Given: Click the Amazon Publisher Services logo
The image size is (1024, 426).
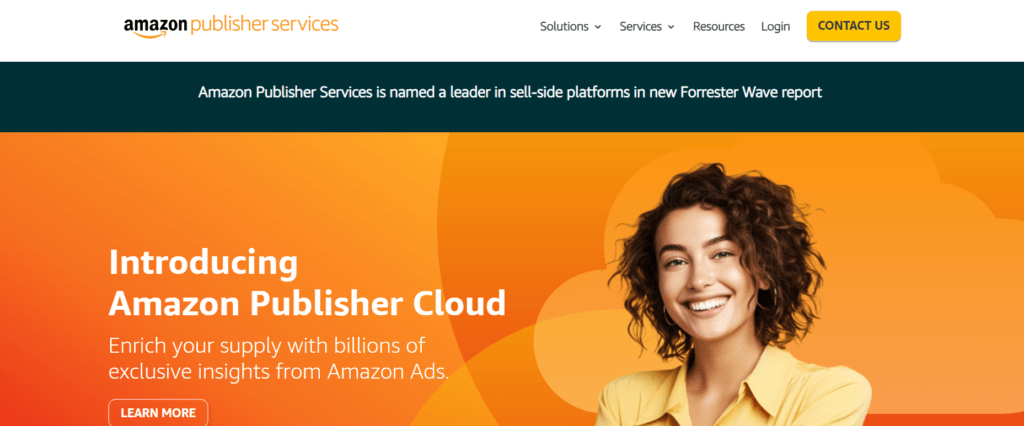Looking at the screenshot, I should 231,26.
